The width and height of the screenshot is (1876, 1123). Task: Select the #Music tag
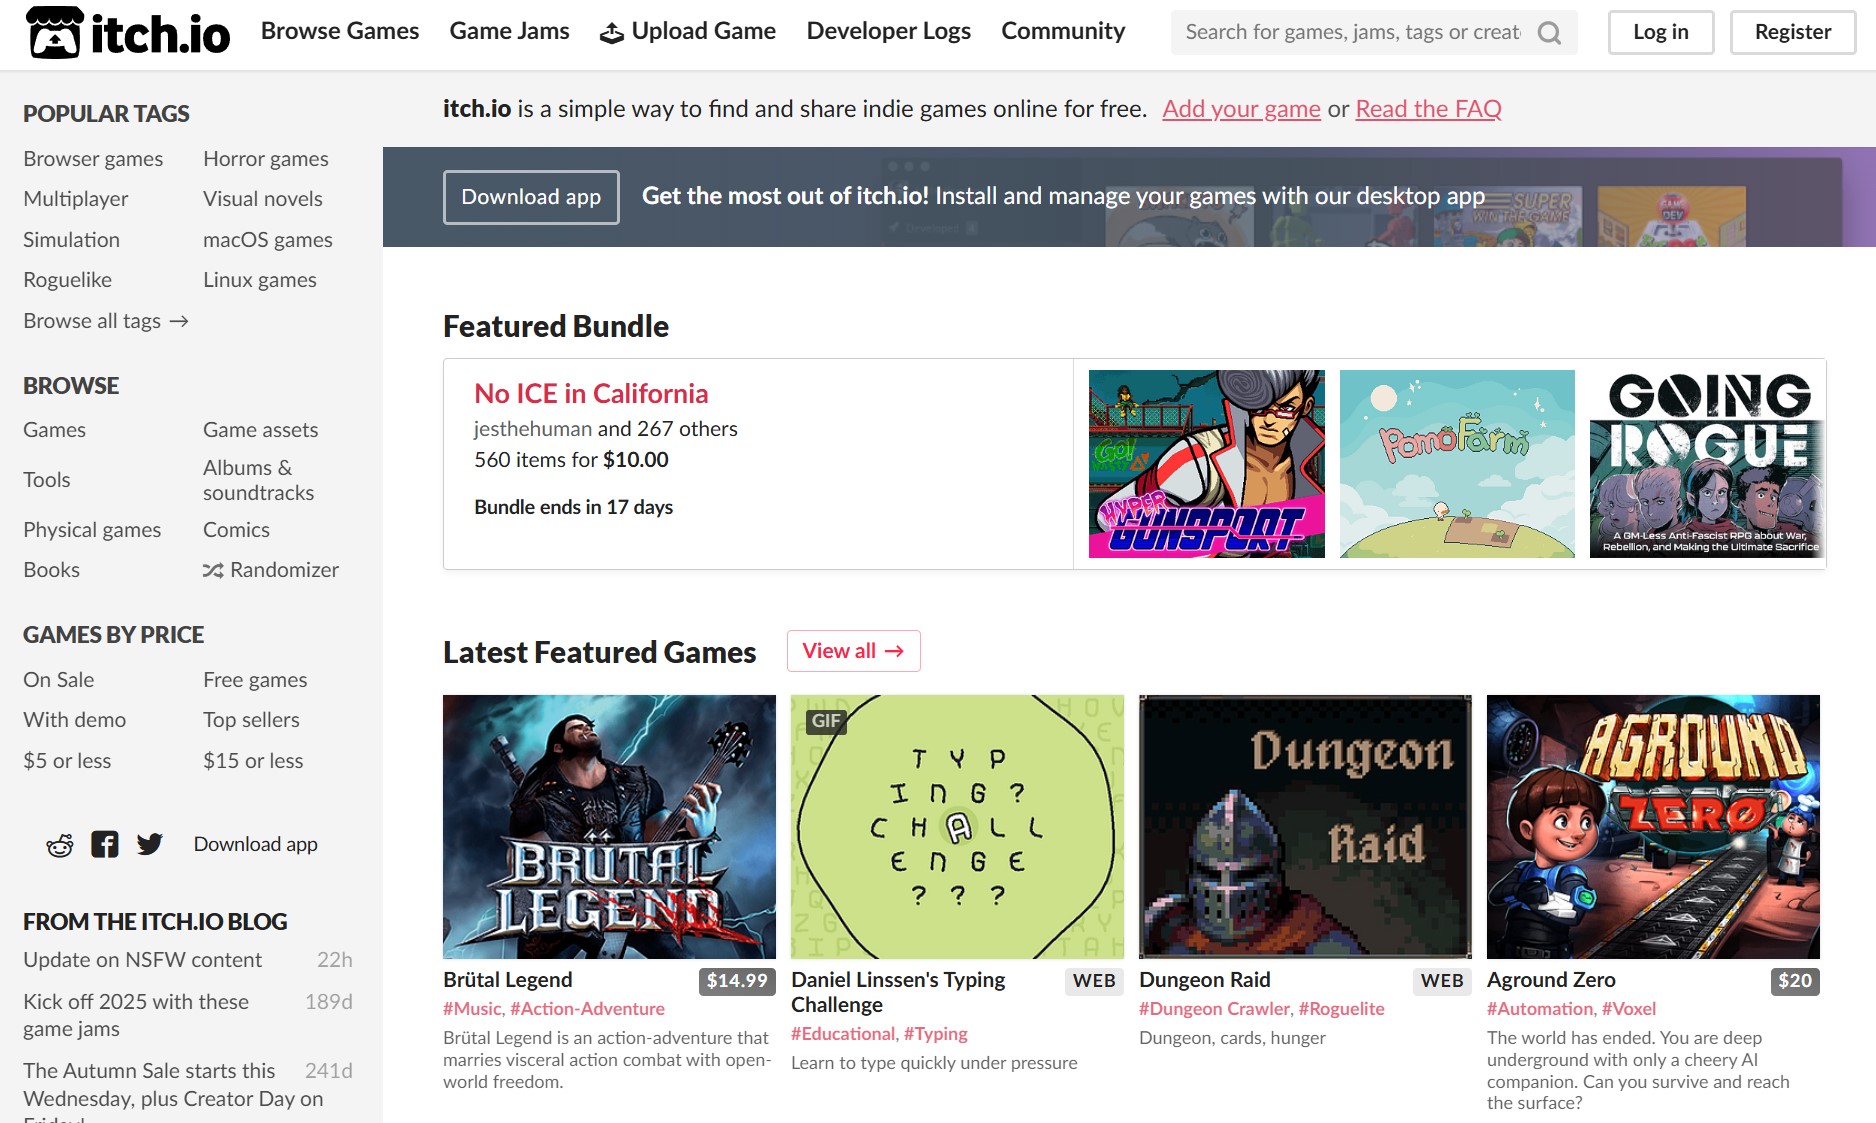pos(472,1009)
